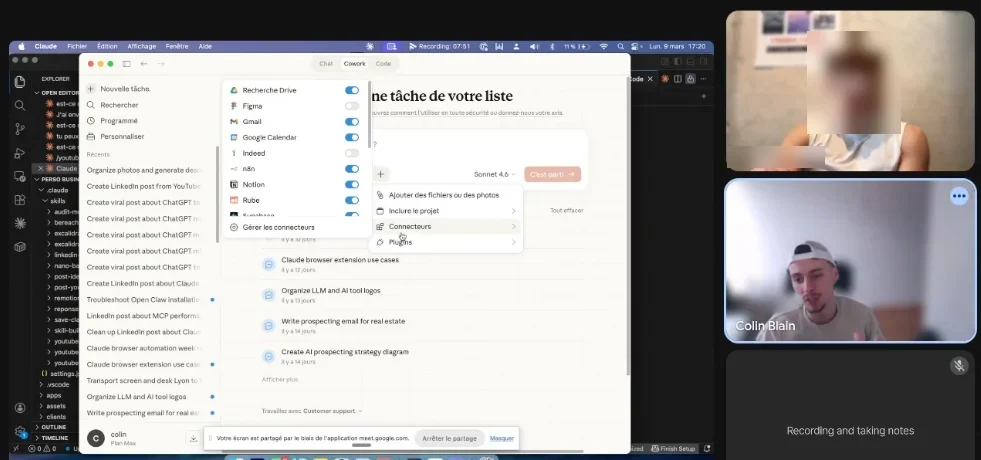The height and width of the screenshot is (460, 981).
Task: Click the Google Drive icon in connectors
Action: (234, 90)
